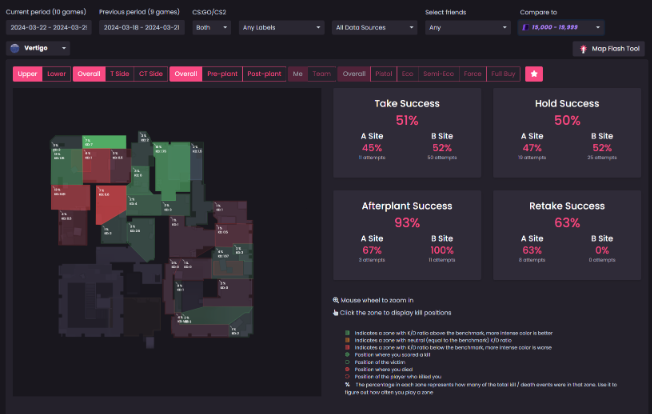Click the magnifier zoom hint icon
The width and height of the screenshot is (652, 414).
[336, 300]
